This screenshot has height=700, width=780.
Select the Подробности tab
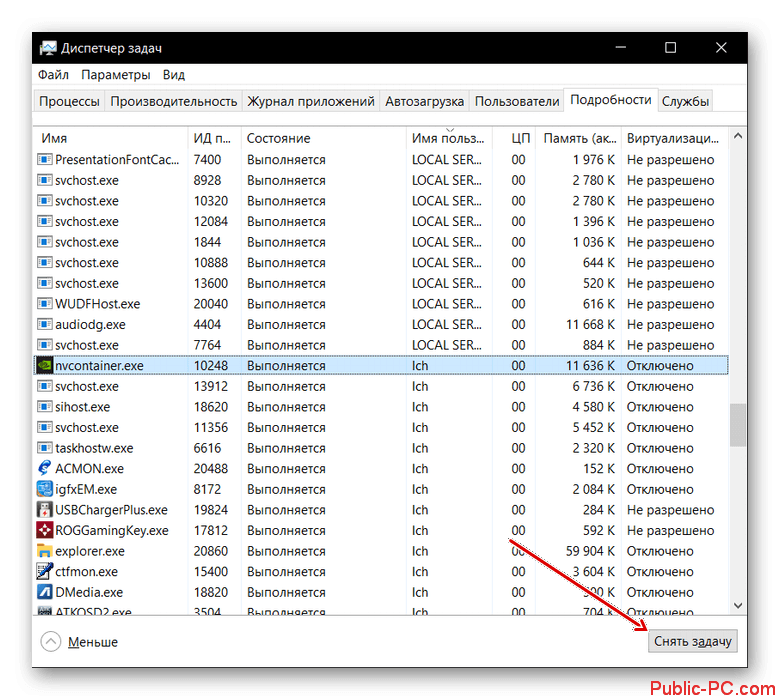pos(610,100)
